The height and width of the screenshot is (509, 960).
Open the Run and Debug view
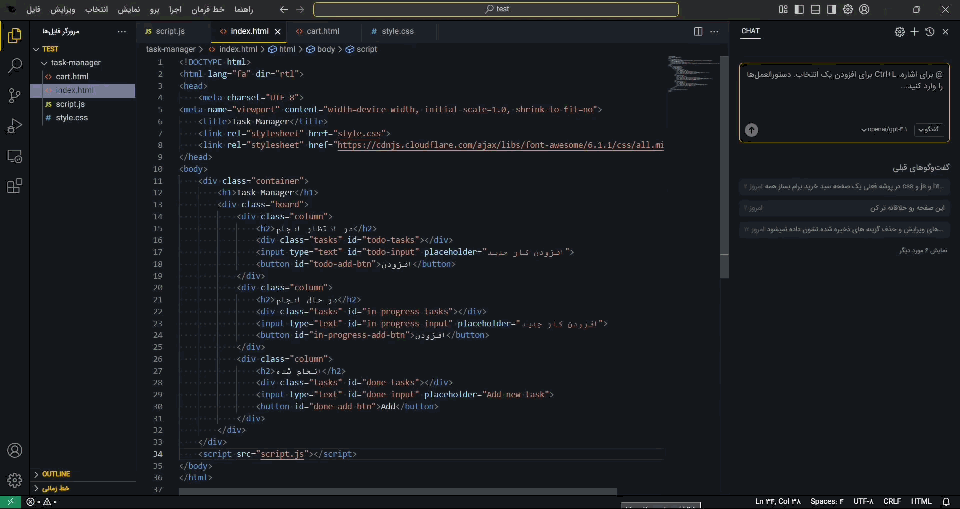pyautogui.click(x=15, y=126)
